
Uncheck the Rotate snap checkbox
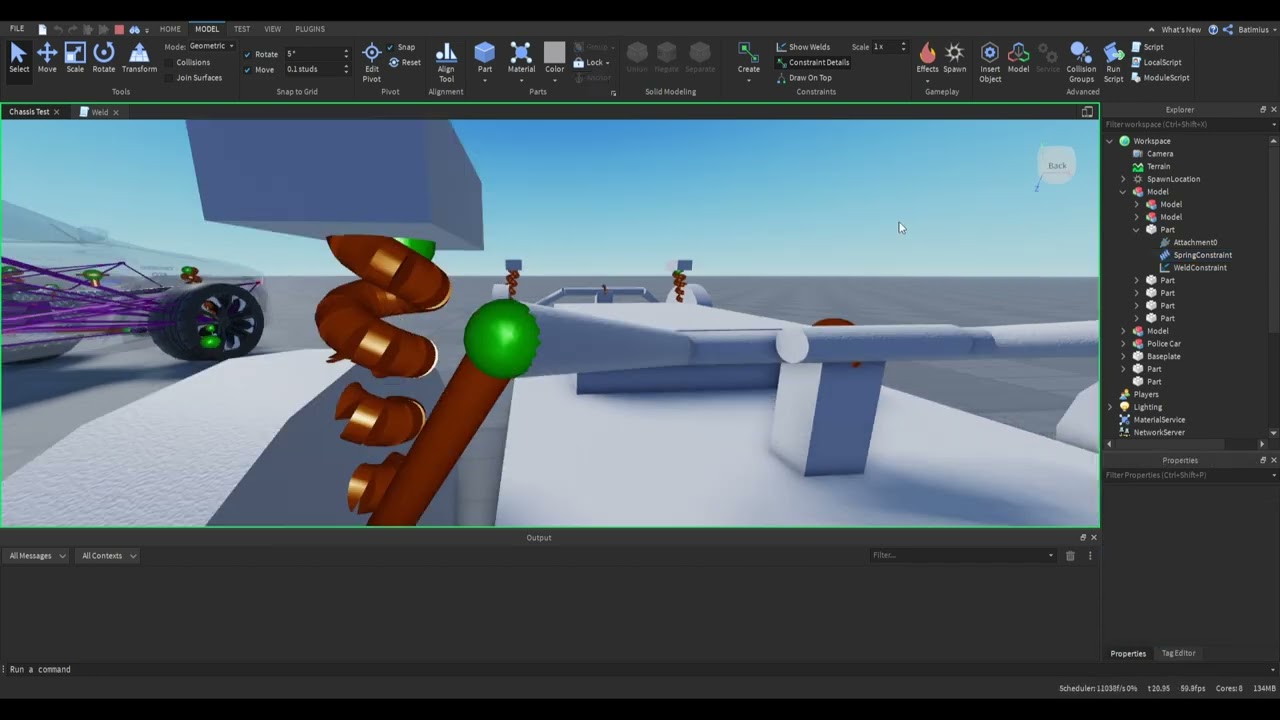[x=248, y=54]
